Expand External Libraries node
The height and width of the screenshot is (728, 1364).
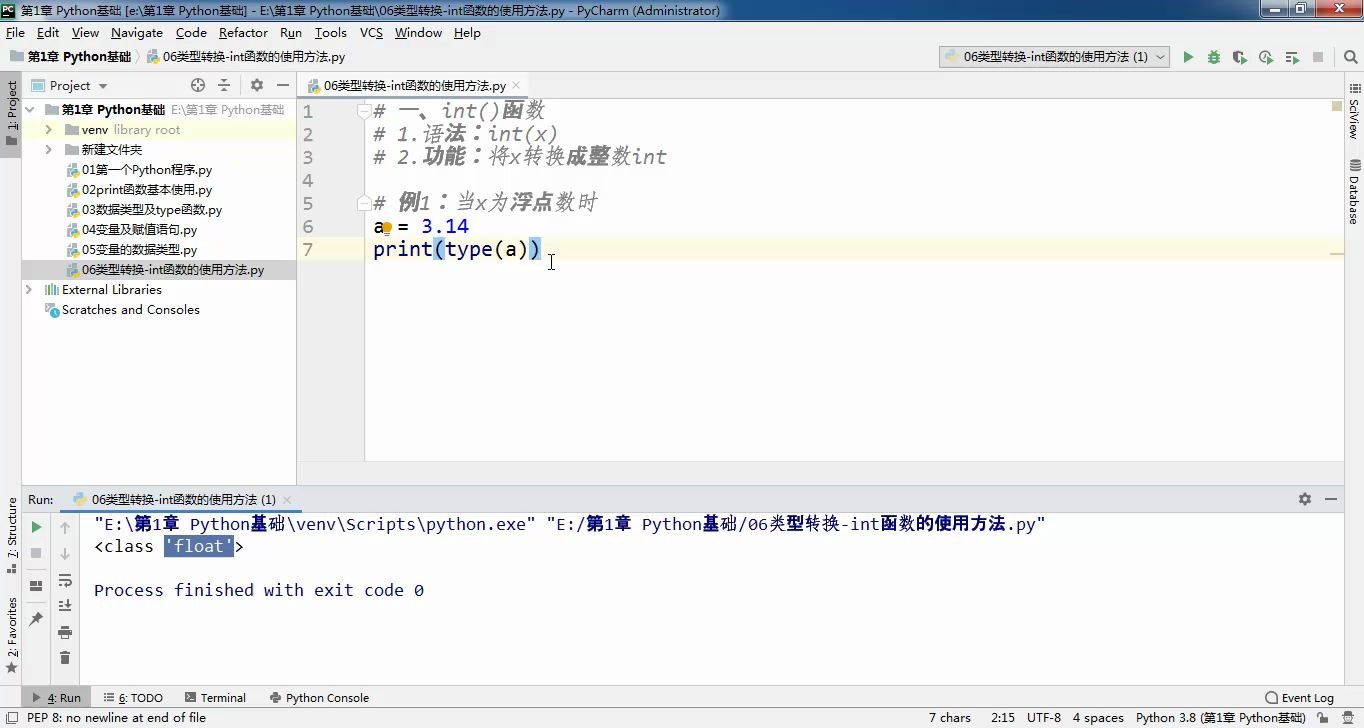(x=29, y=290)
